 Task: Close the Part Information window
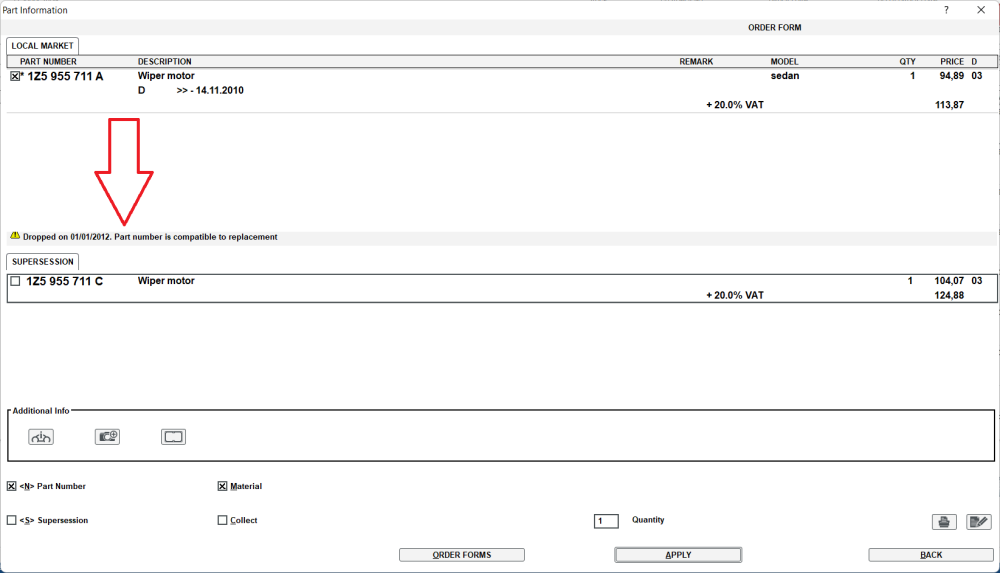(x=981, y=10)
